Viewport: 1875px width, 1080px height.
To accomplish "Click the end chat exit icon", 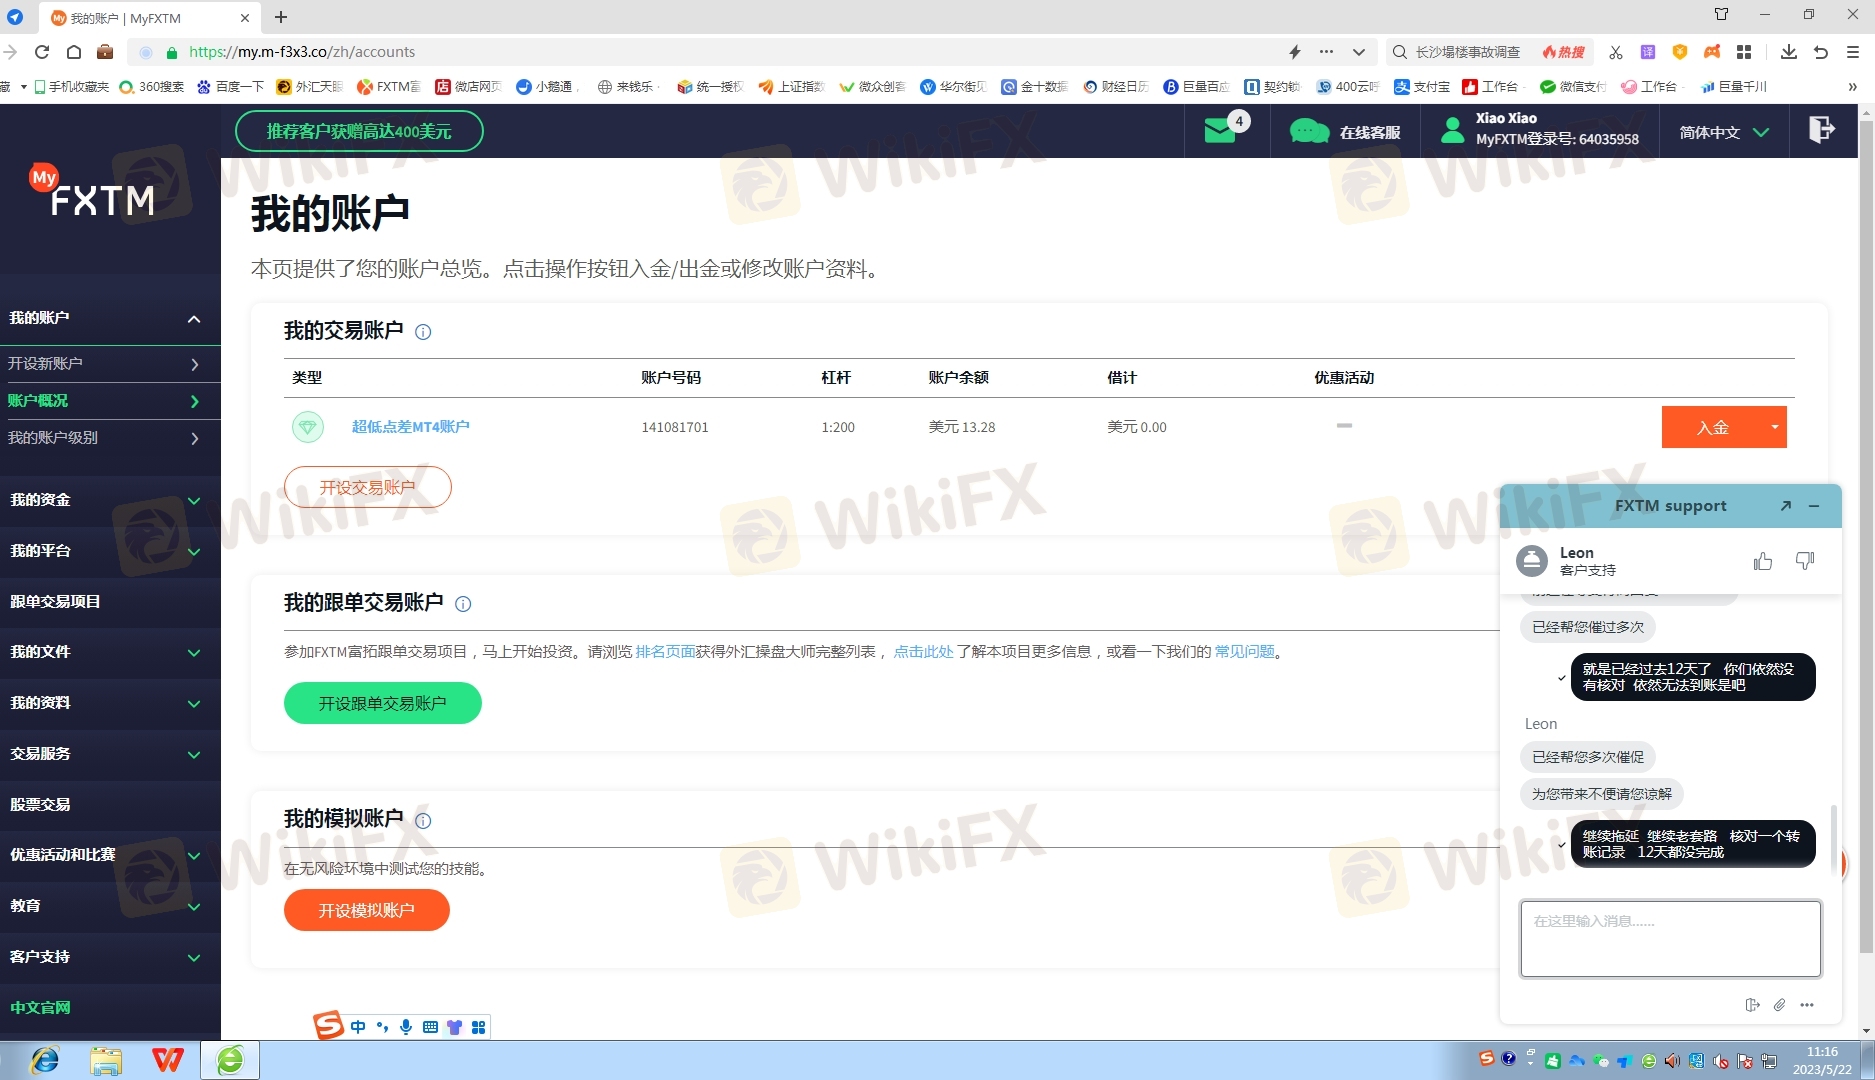I will point(1752,1005).
